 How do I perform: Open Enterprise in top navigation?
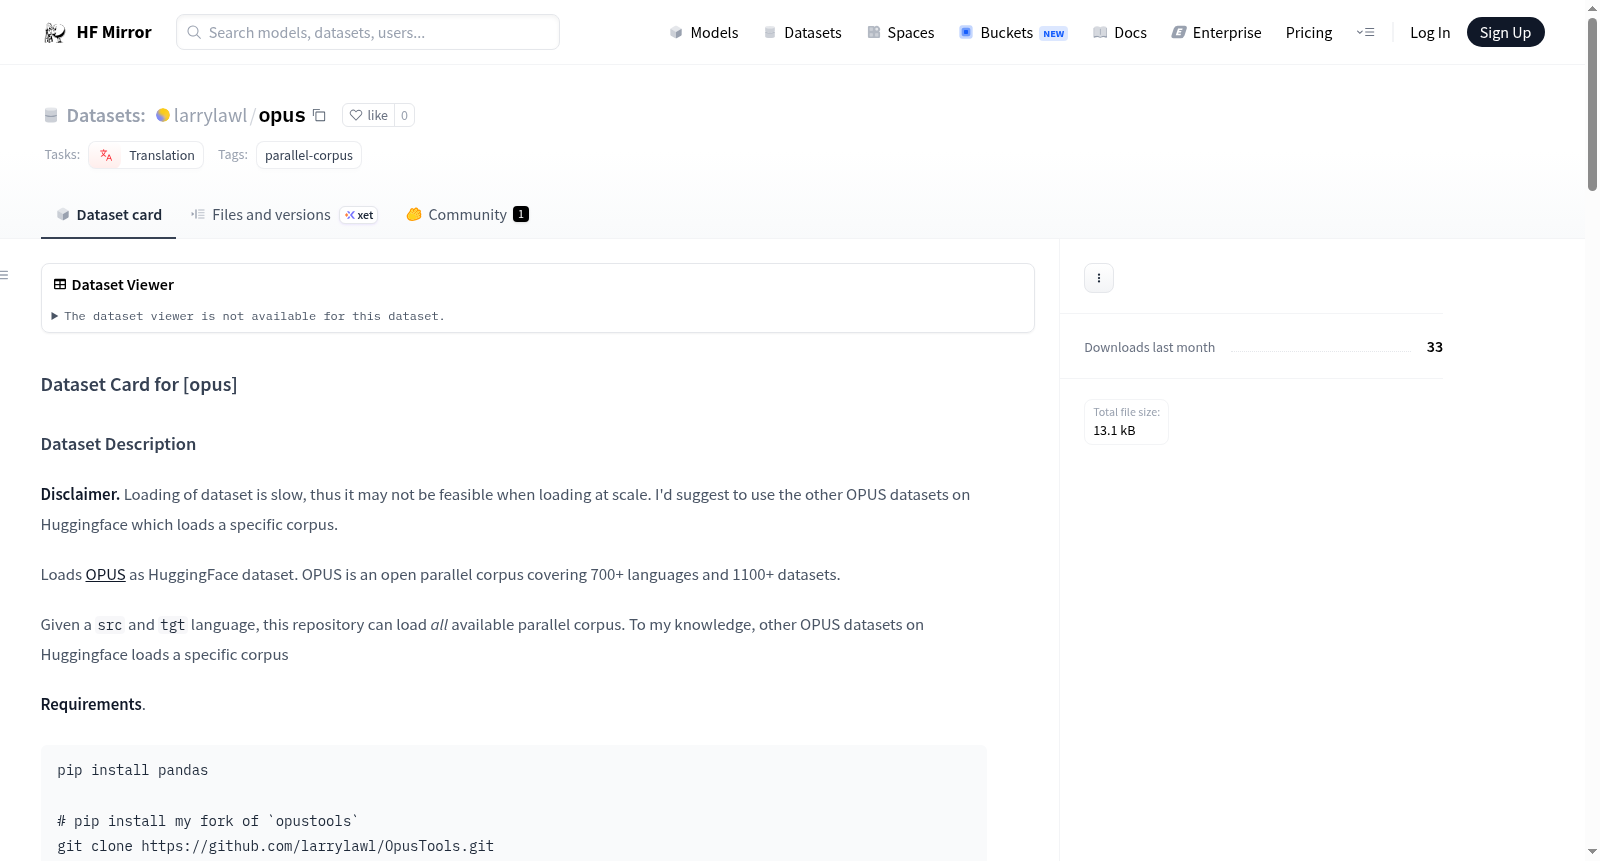coord(1216,33)
